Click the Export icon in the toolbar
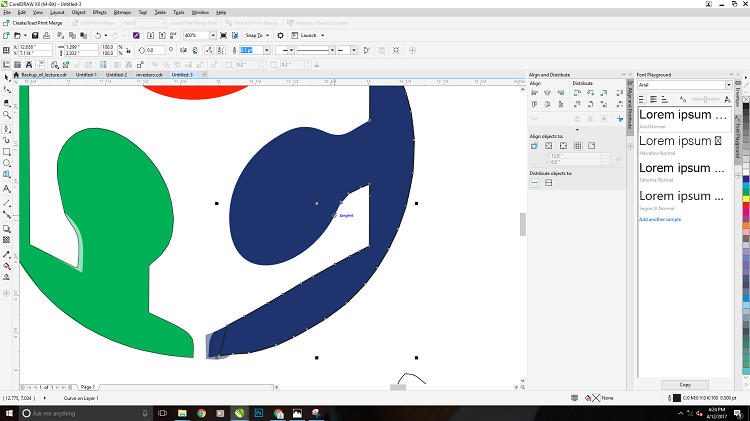The width and height of the screenshot is (750, 421). tap(162, 35)
